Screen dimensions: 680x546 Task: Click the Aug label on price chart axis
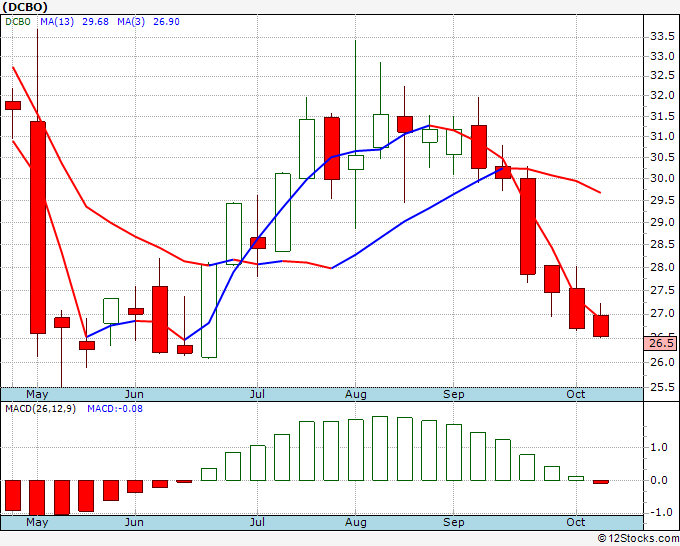(356, 393)
